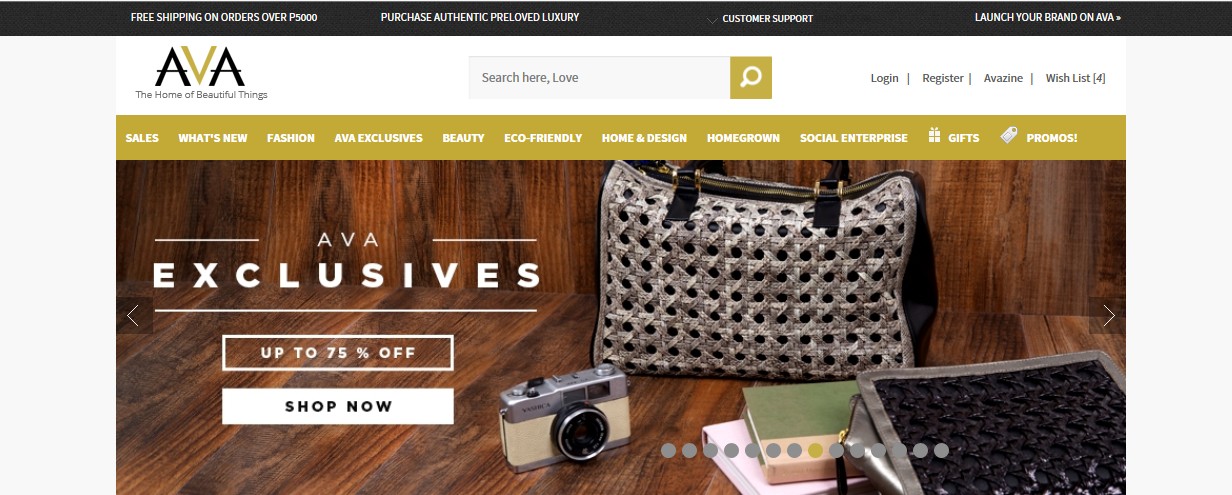Click the gold search magnifier button
This screenshot has width=1232, height=495.
[751, 77]
